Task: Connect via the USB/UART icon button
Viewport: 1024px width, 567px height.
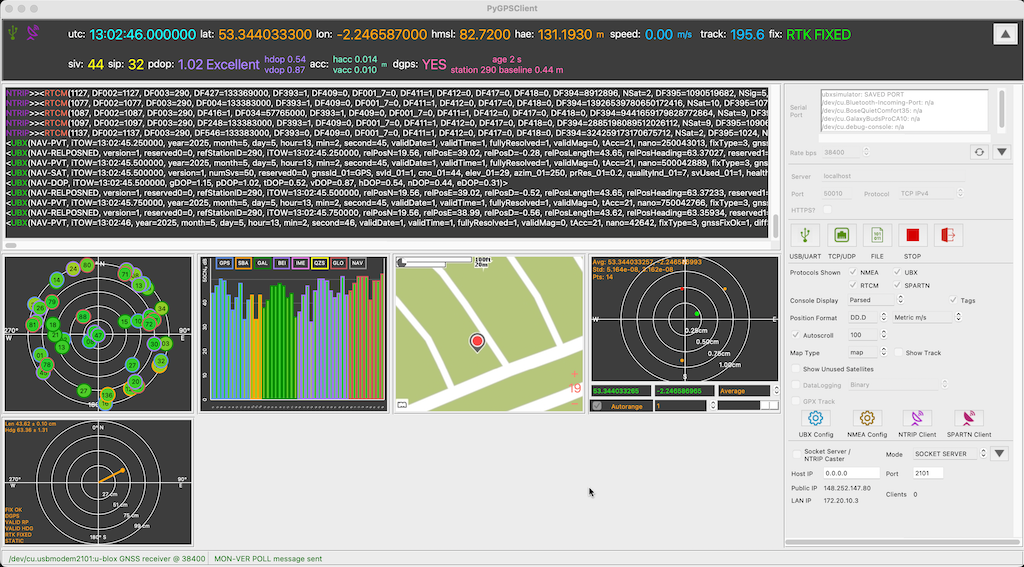Action: click(805, 235)
